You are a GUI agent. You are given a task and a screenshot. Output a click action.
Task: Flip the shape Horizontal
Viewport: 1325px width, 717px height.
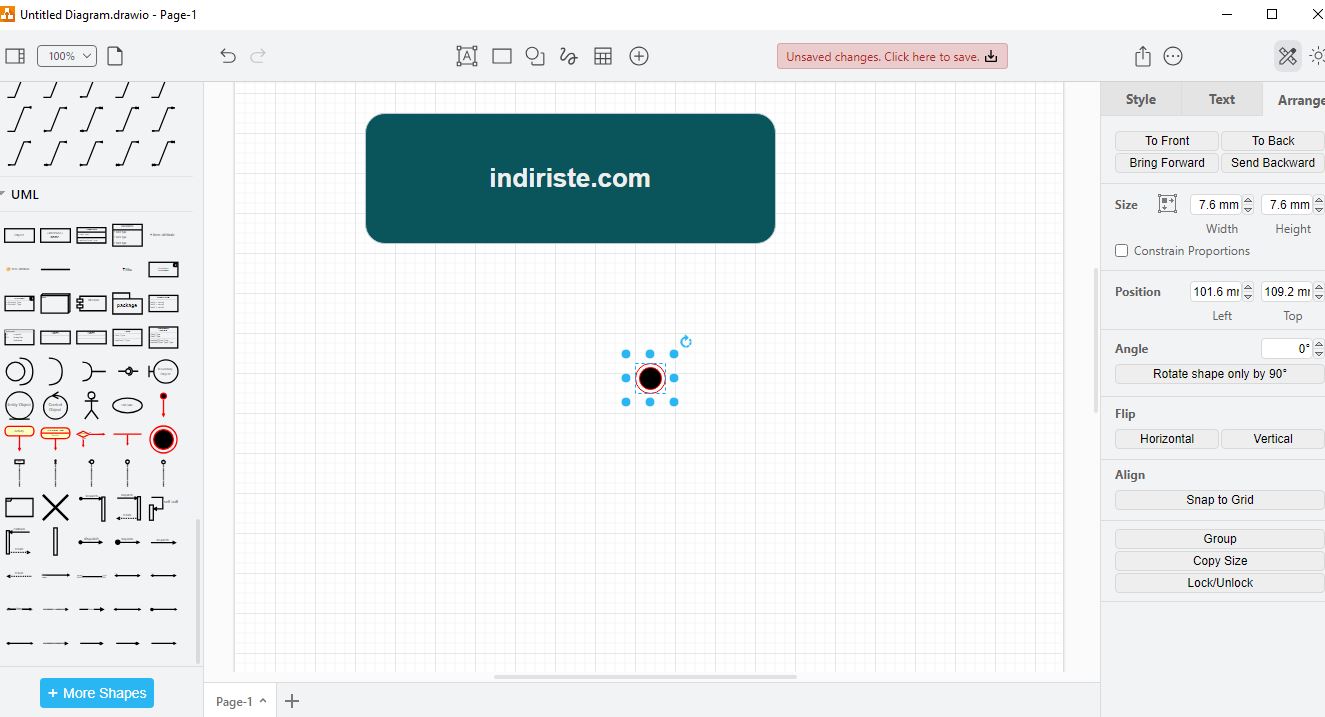tap(1167, 439)
